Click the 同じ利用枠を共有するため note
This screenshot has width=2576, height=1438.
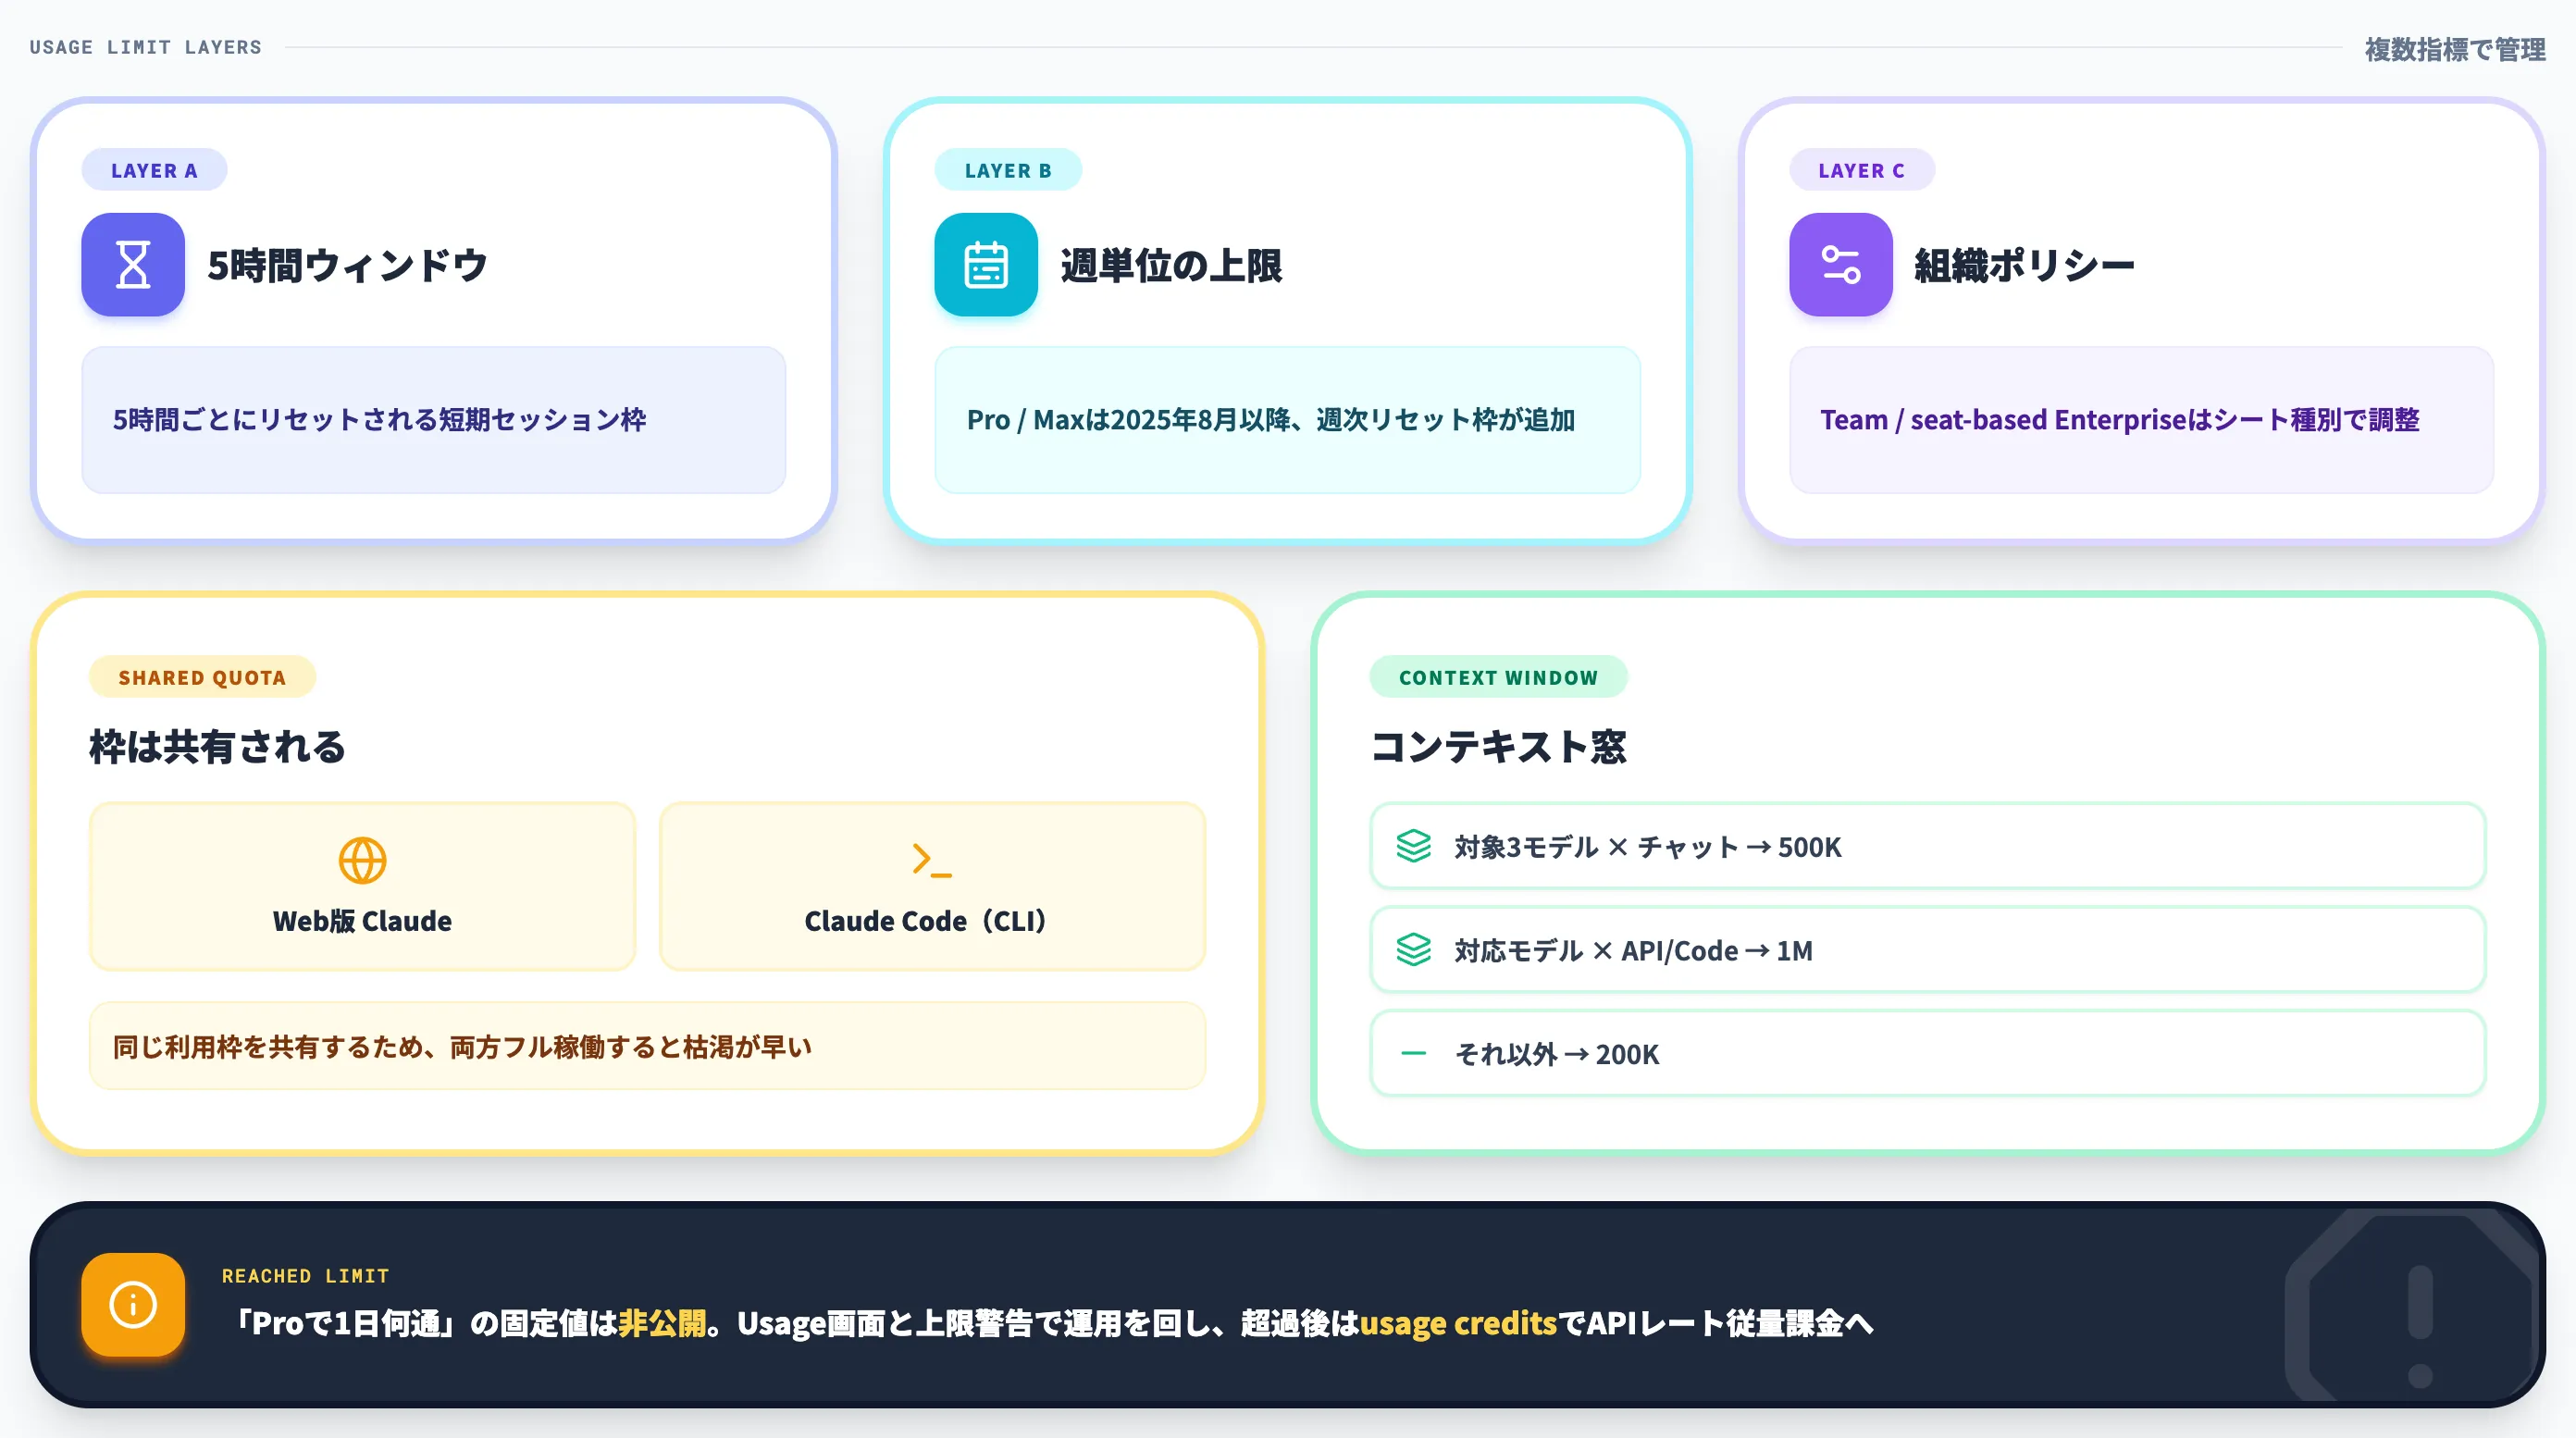click(x=647, y=1046)
